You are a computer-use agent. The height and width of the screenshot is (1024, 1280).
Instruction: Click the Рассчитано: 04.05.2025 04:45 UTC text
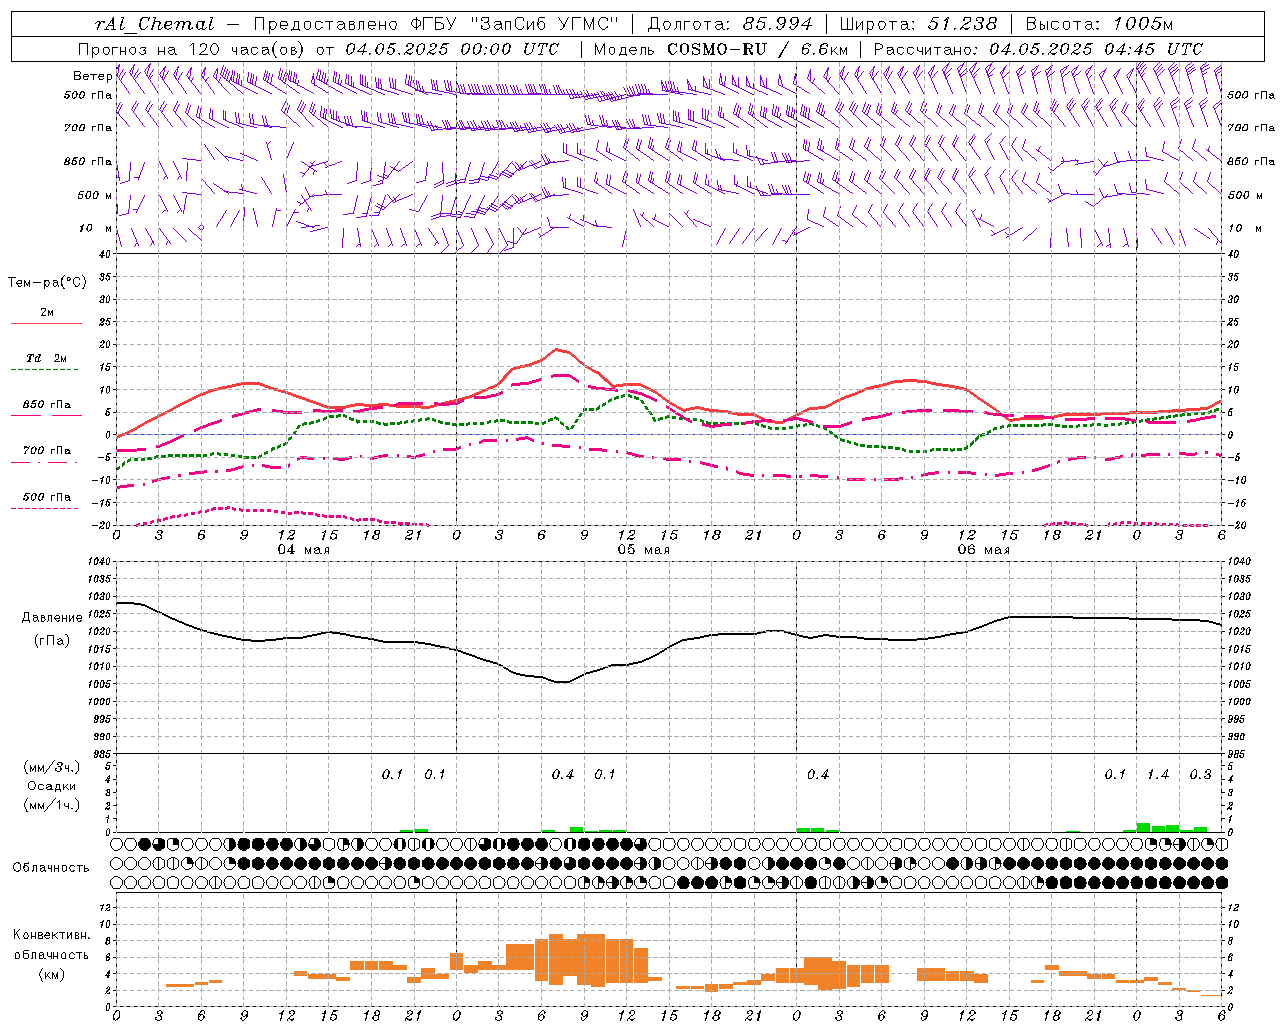[1038, 49]
